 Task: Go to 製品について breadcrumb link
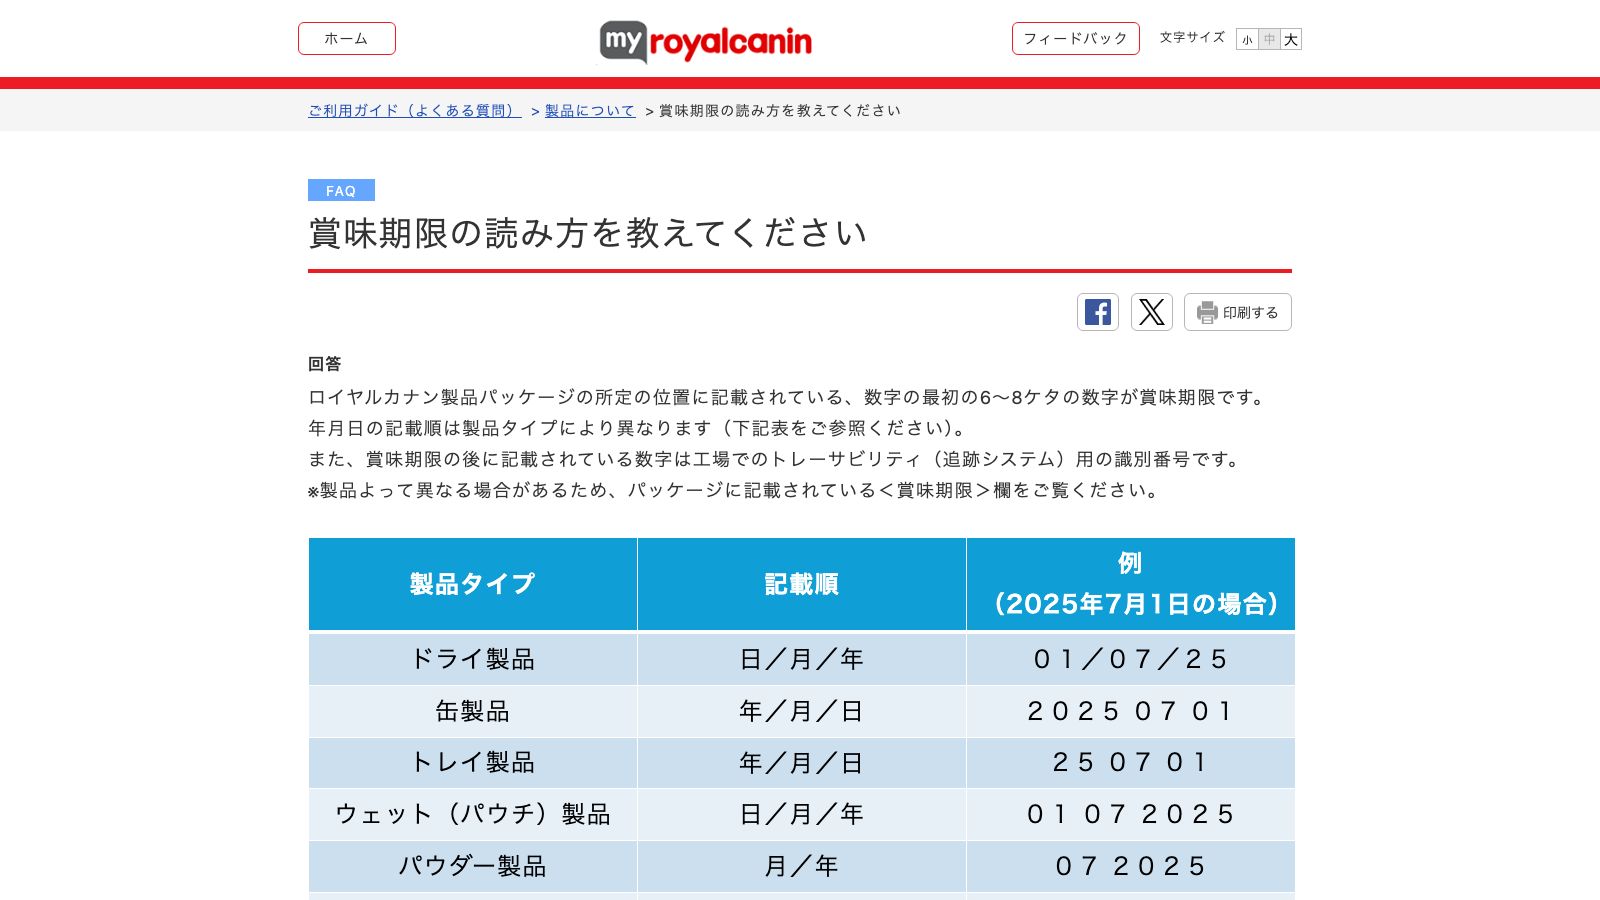(x=590, y=111)
